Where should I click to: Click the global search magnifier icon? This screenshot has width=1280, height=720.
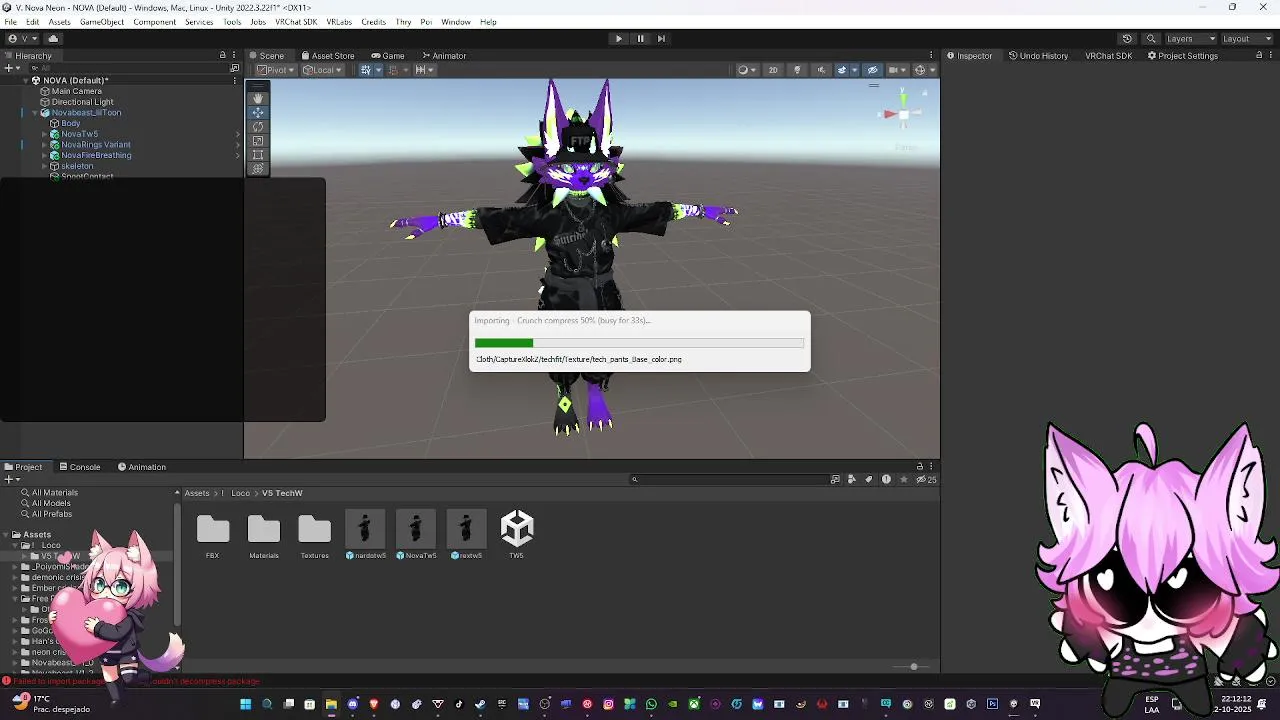click(1151, 38)
